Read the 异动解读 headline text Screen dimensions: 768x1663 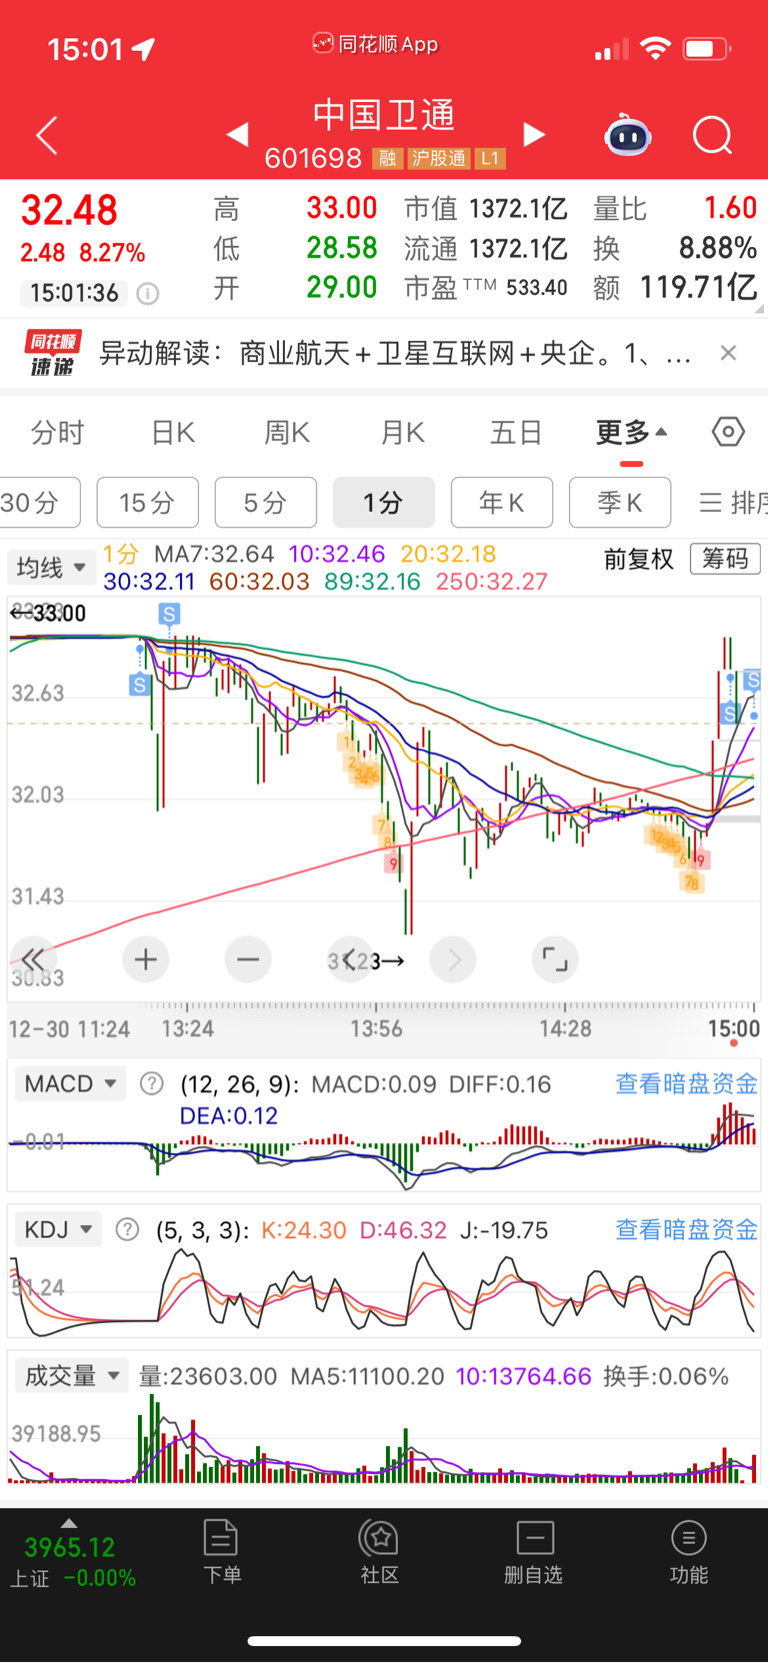pyautogui.click(x=395, y=353)
